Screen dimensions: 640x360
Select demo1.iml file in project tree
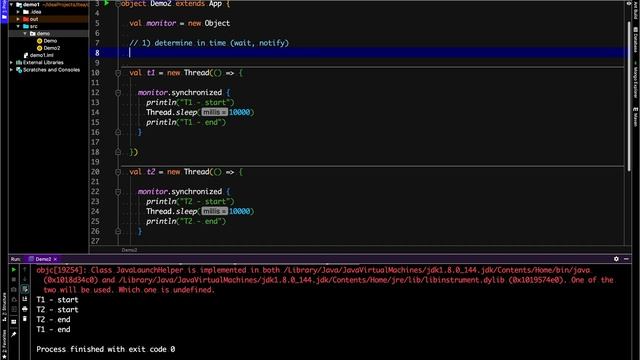tap(39, 55)
